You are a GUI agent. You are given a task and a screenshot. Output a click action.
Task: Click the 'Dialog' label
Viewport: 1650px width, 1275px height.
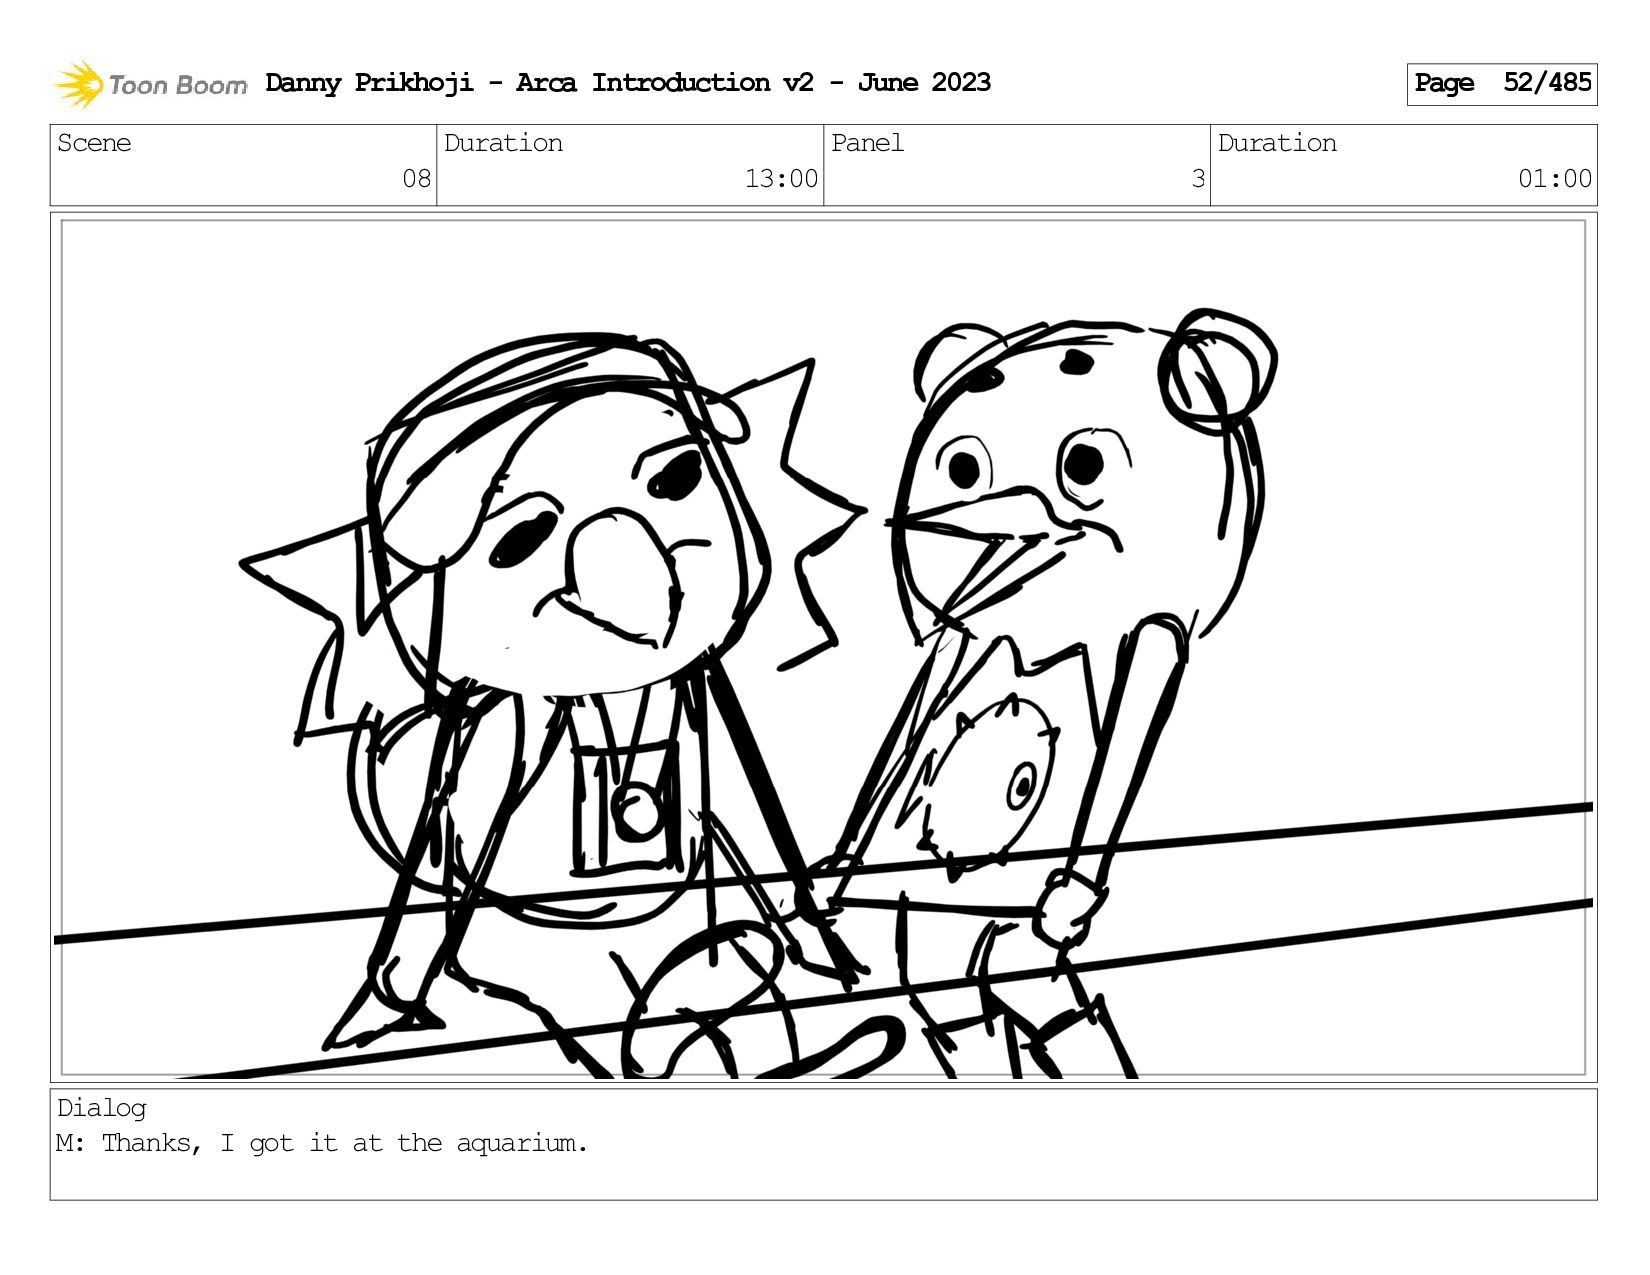(102, 1108)
